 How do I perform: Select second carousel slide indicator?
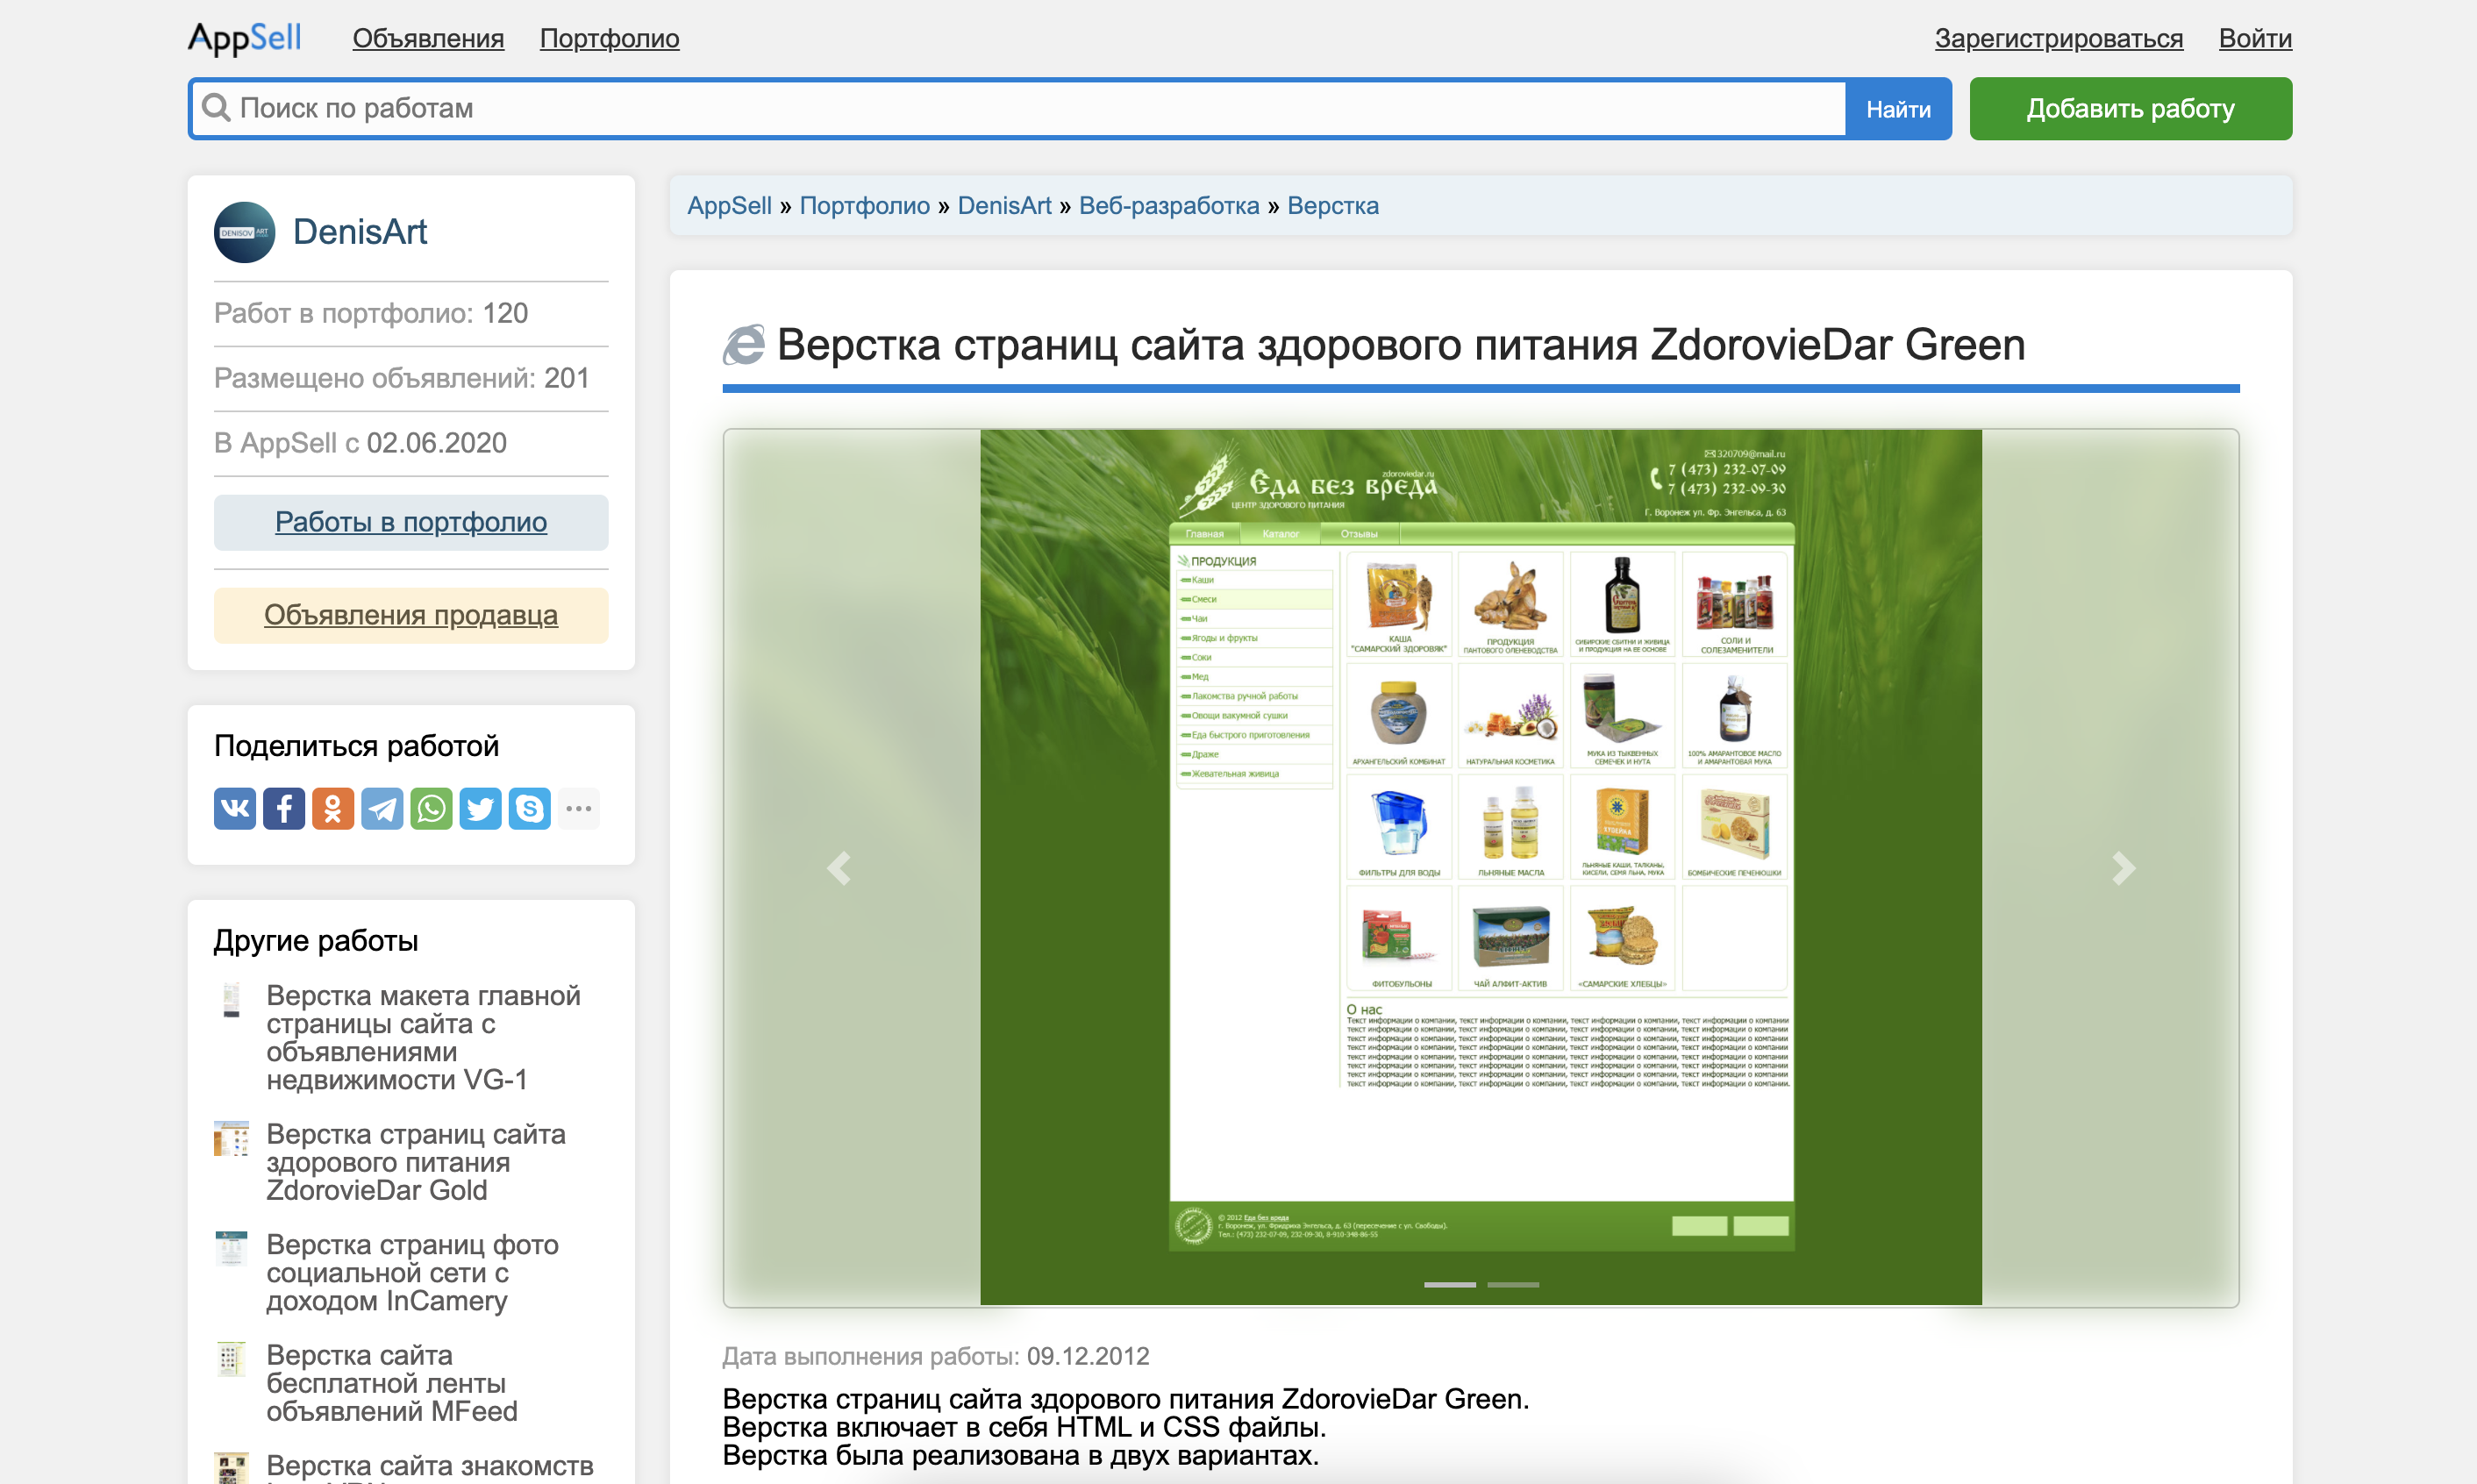coord(1513,1284)
